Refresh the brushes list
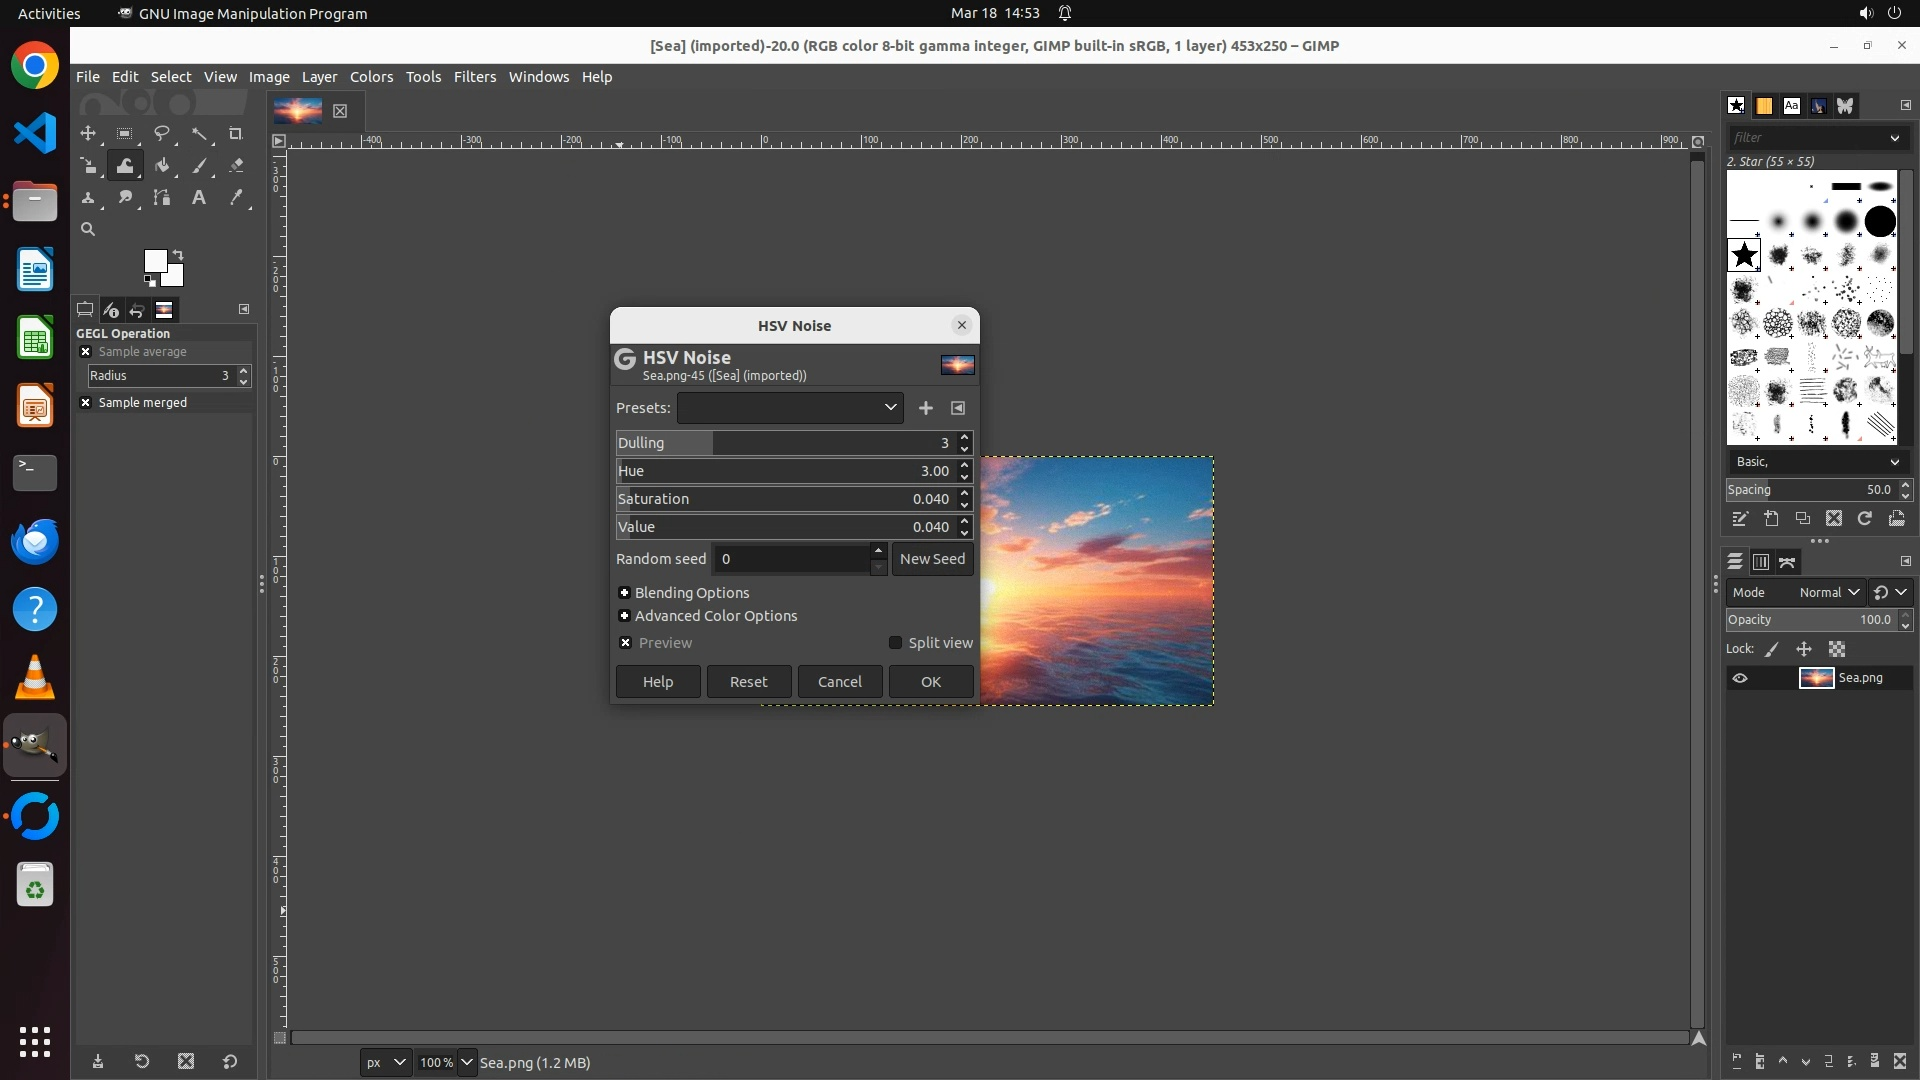The width and height of the screenshot is (1920, 1080). pos(1864,518)
